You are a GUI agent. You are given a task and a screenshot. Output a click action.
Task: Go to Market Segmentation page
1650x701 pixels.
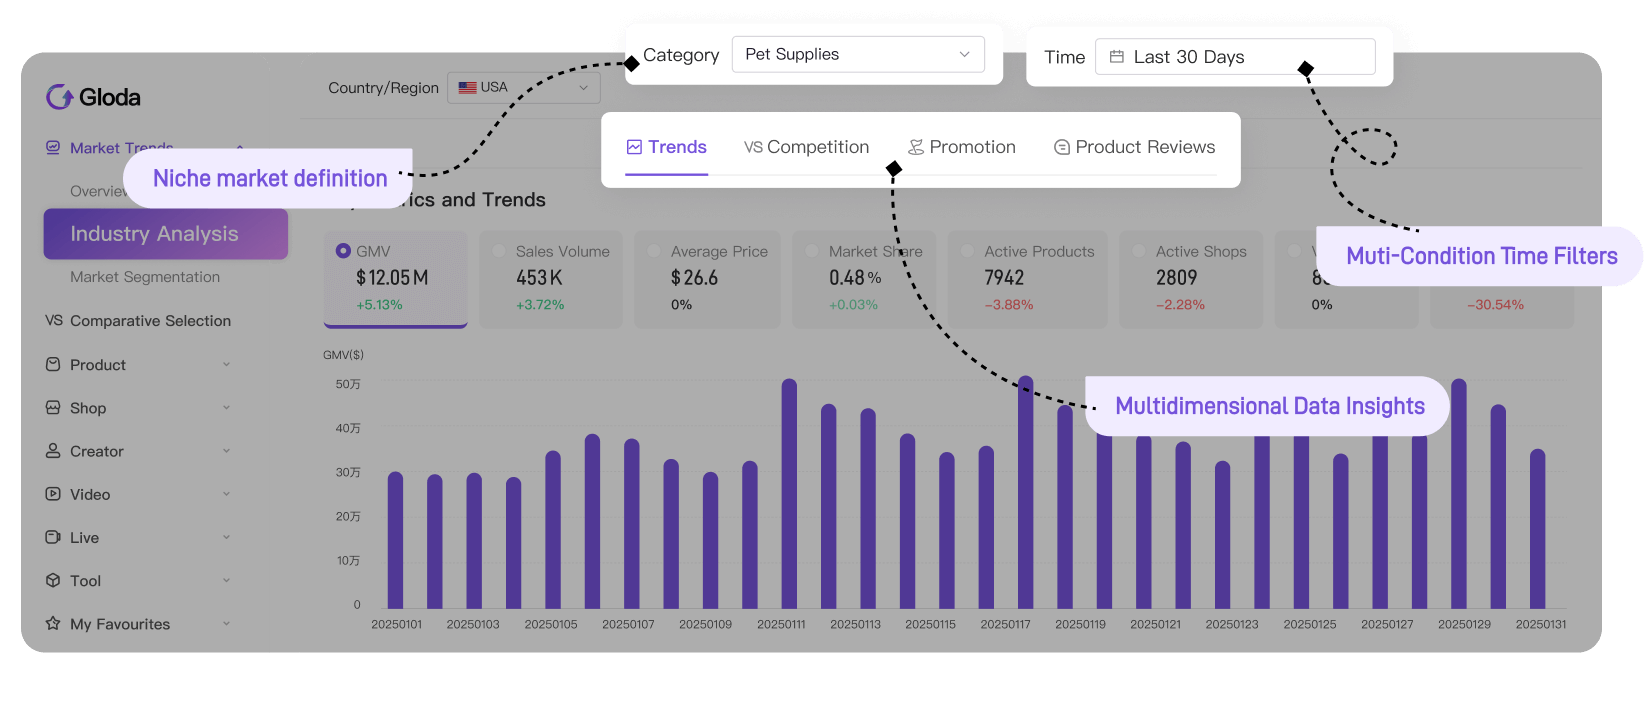point(145,277)
